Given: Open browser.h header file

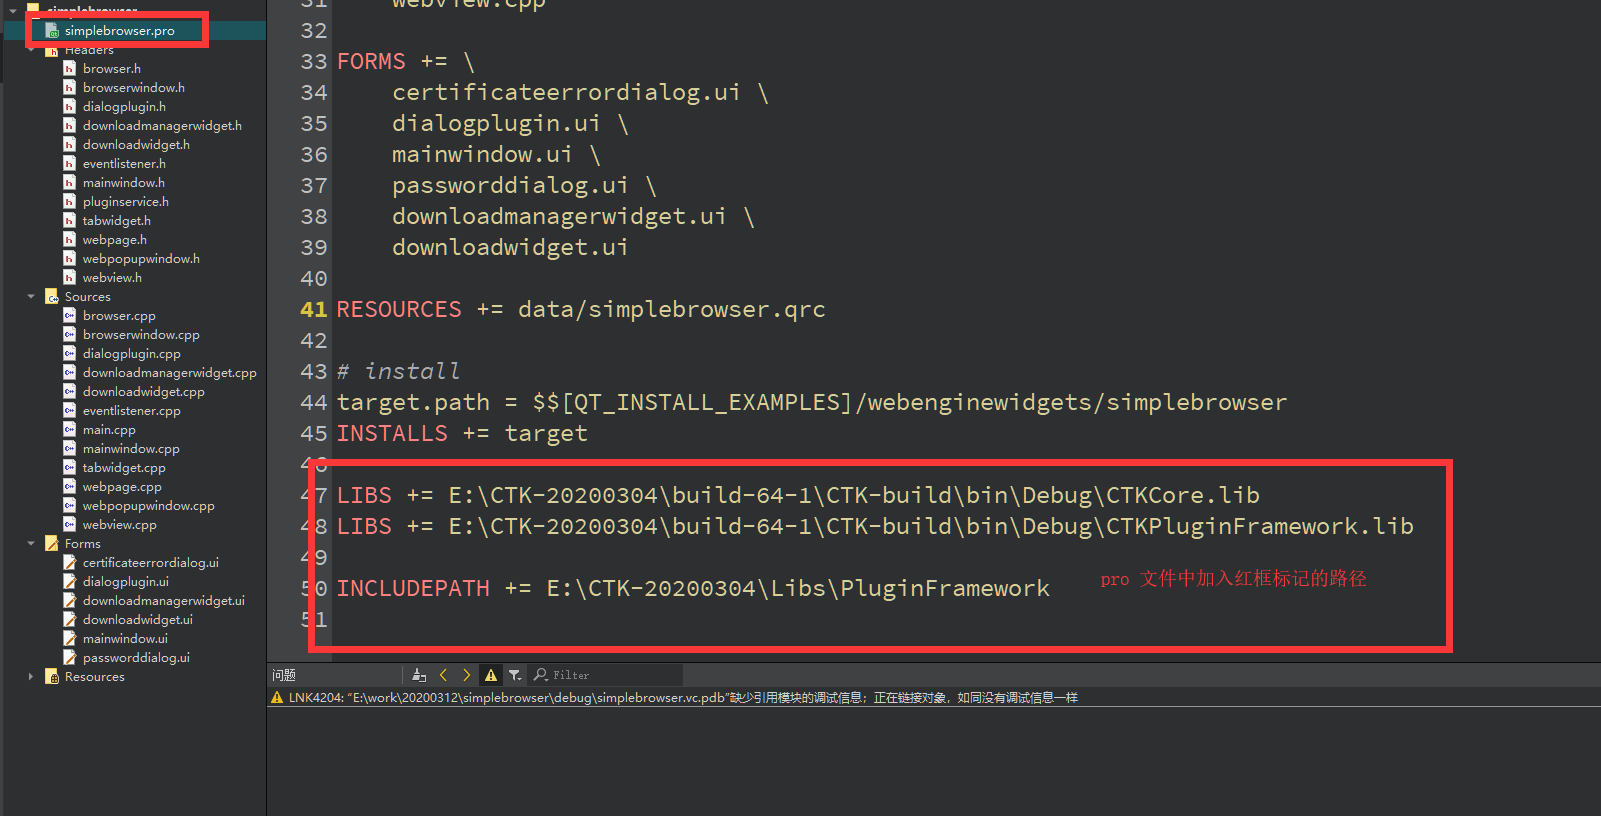Looking at the screenshot, I should [x=111, y=69].
